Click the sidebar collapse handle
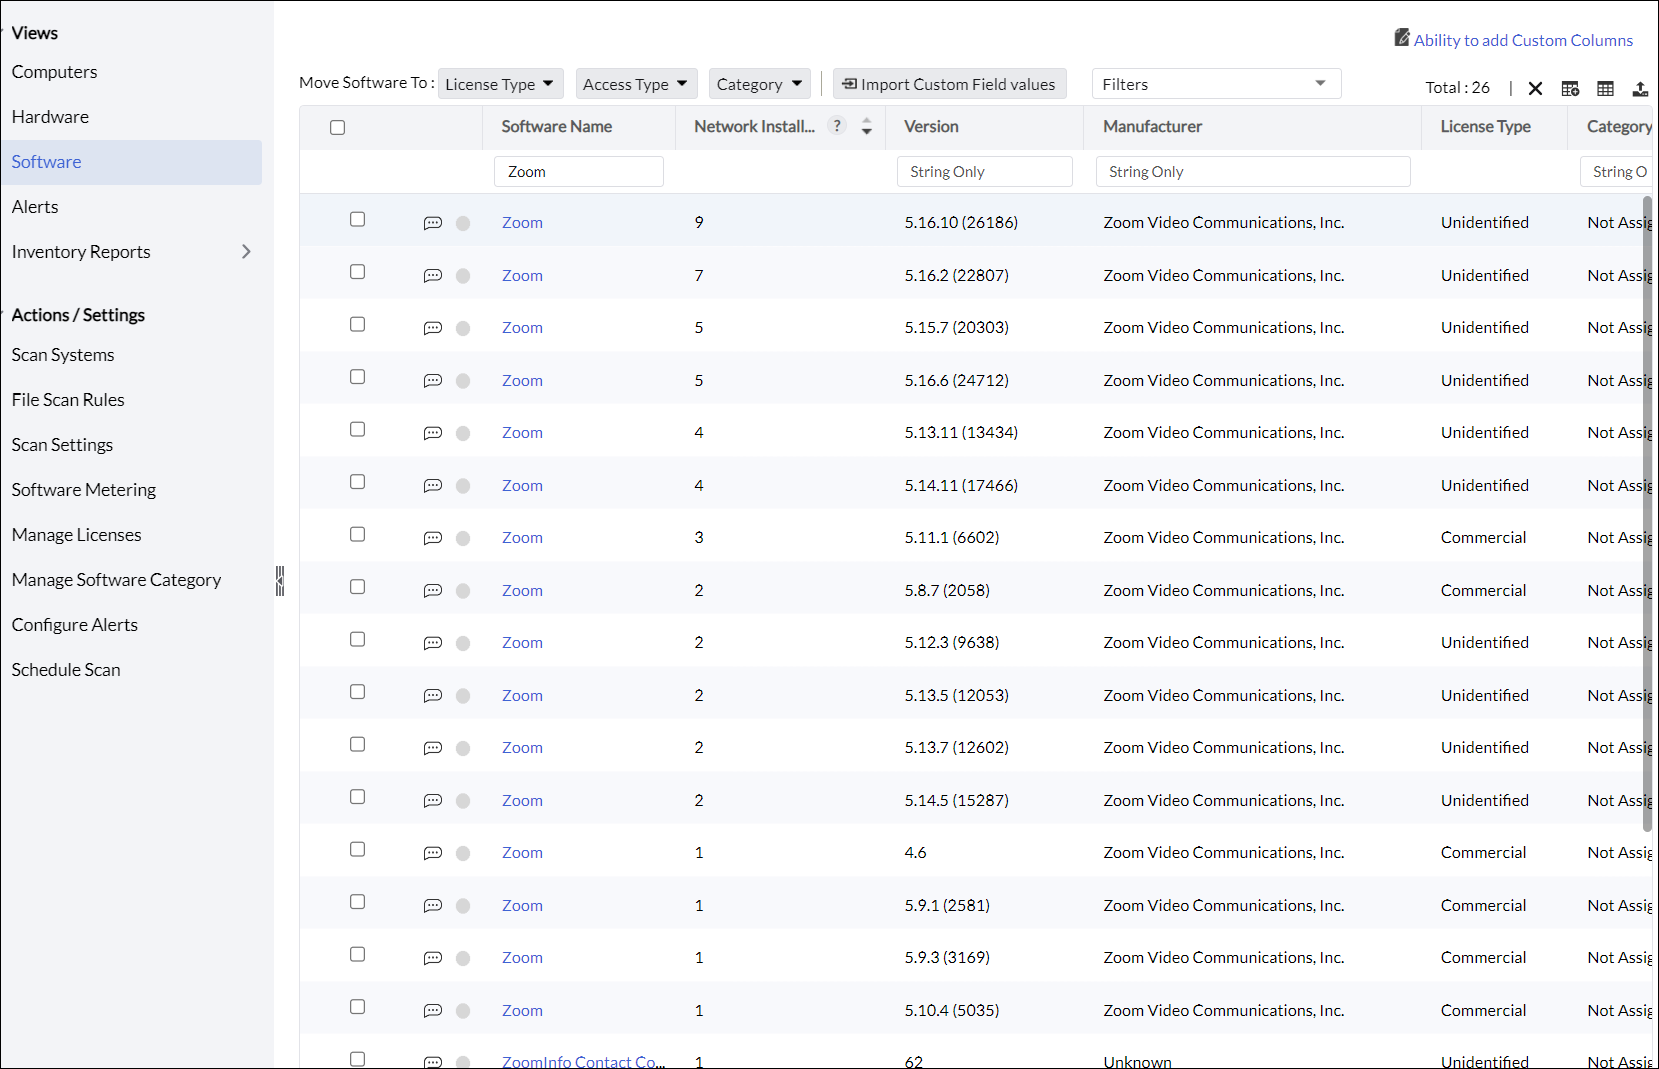 (x=280, y=581)
